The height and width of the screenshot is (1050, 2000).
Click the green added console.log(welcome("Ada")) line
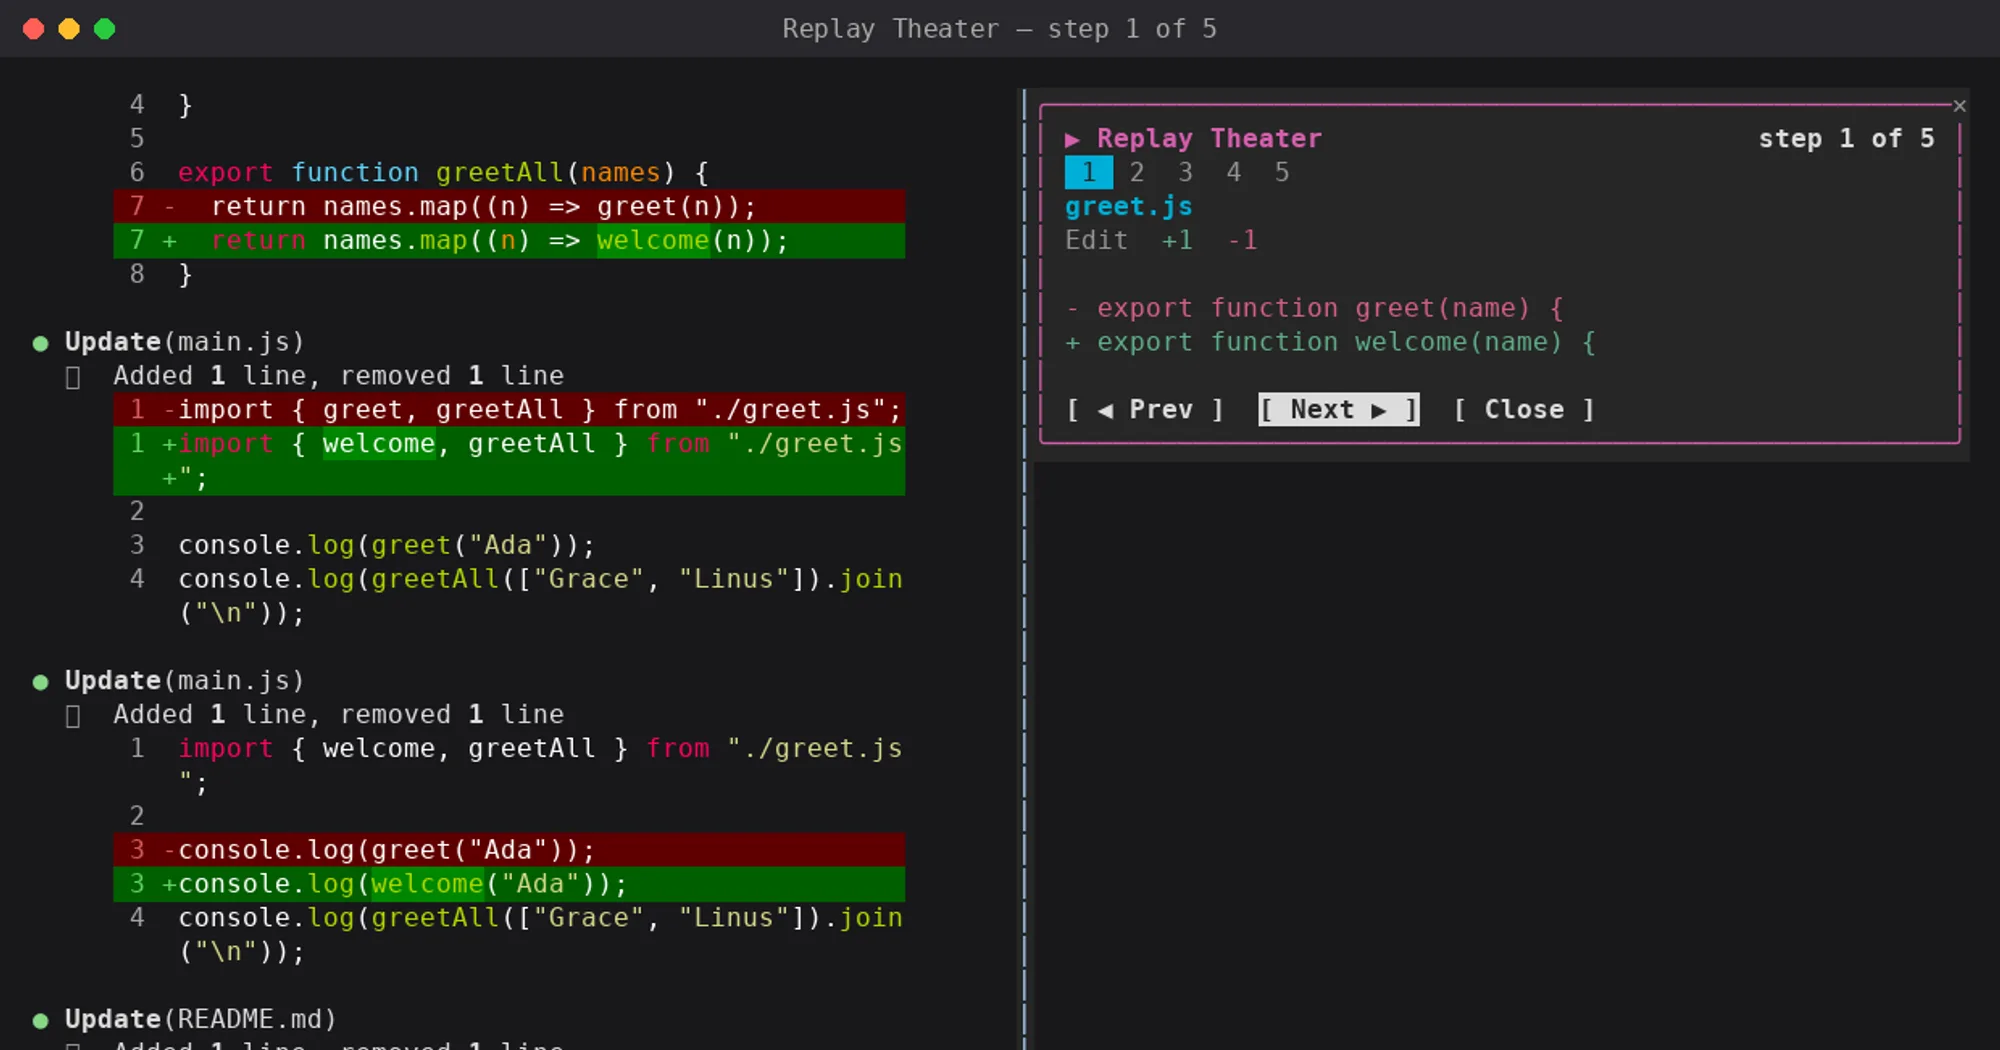click(x=509, y=883)
